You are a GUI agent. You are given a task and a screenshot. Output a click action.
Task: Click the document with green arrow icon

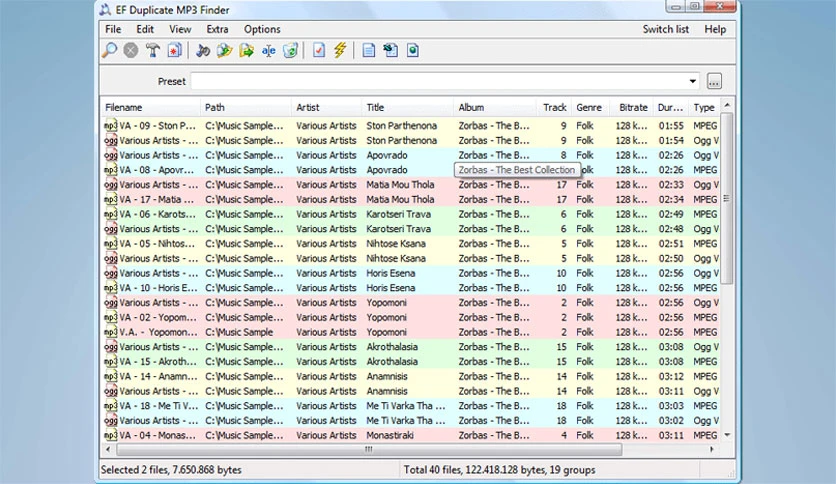pos(390,51)
